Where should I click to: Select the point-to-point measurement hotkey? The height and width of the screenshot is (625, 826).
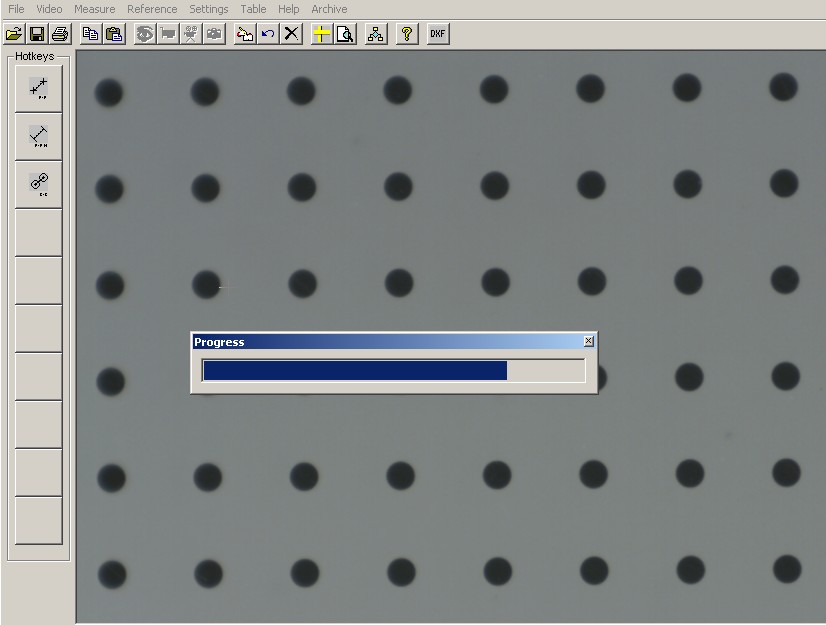(39, 89)
